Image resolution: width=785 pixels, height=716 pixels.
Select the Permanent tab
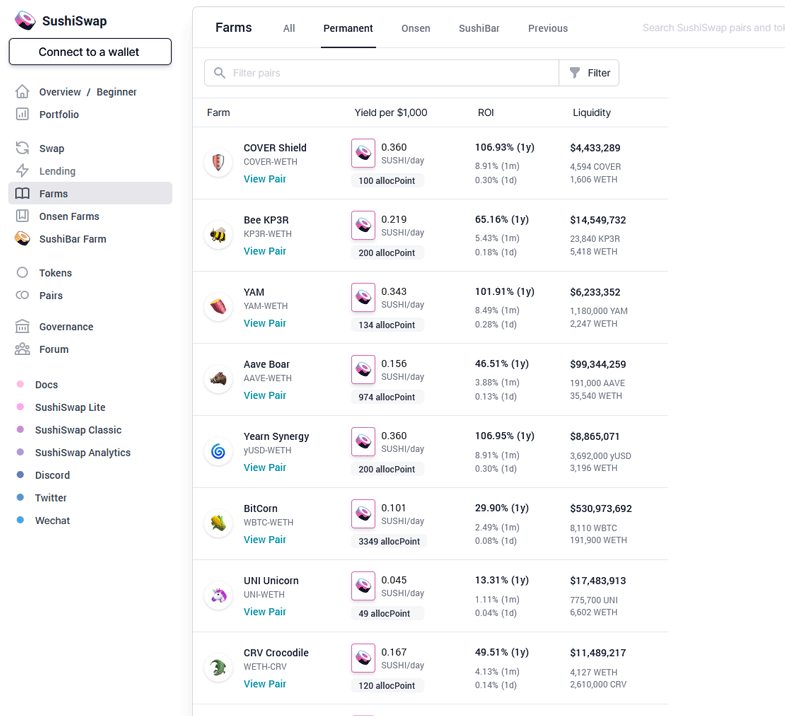click(348, 29)
